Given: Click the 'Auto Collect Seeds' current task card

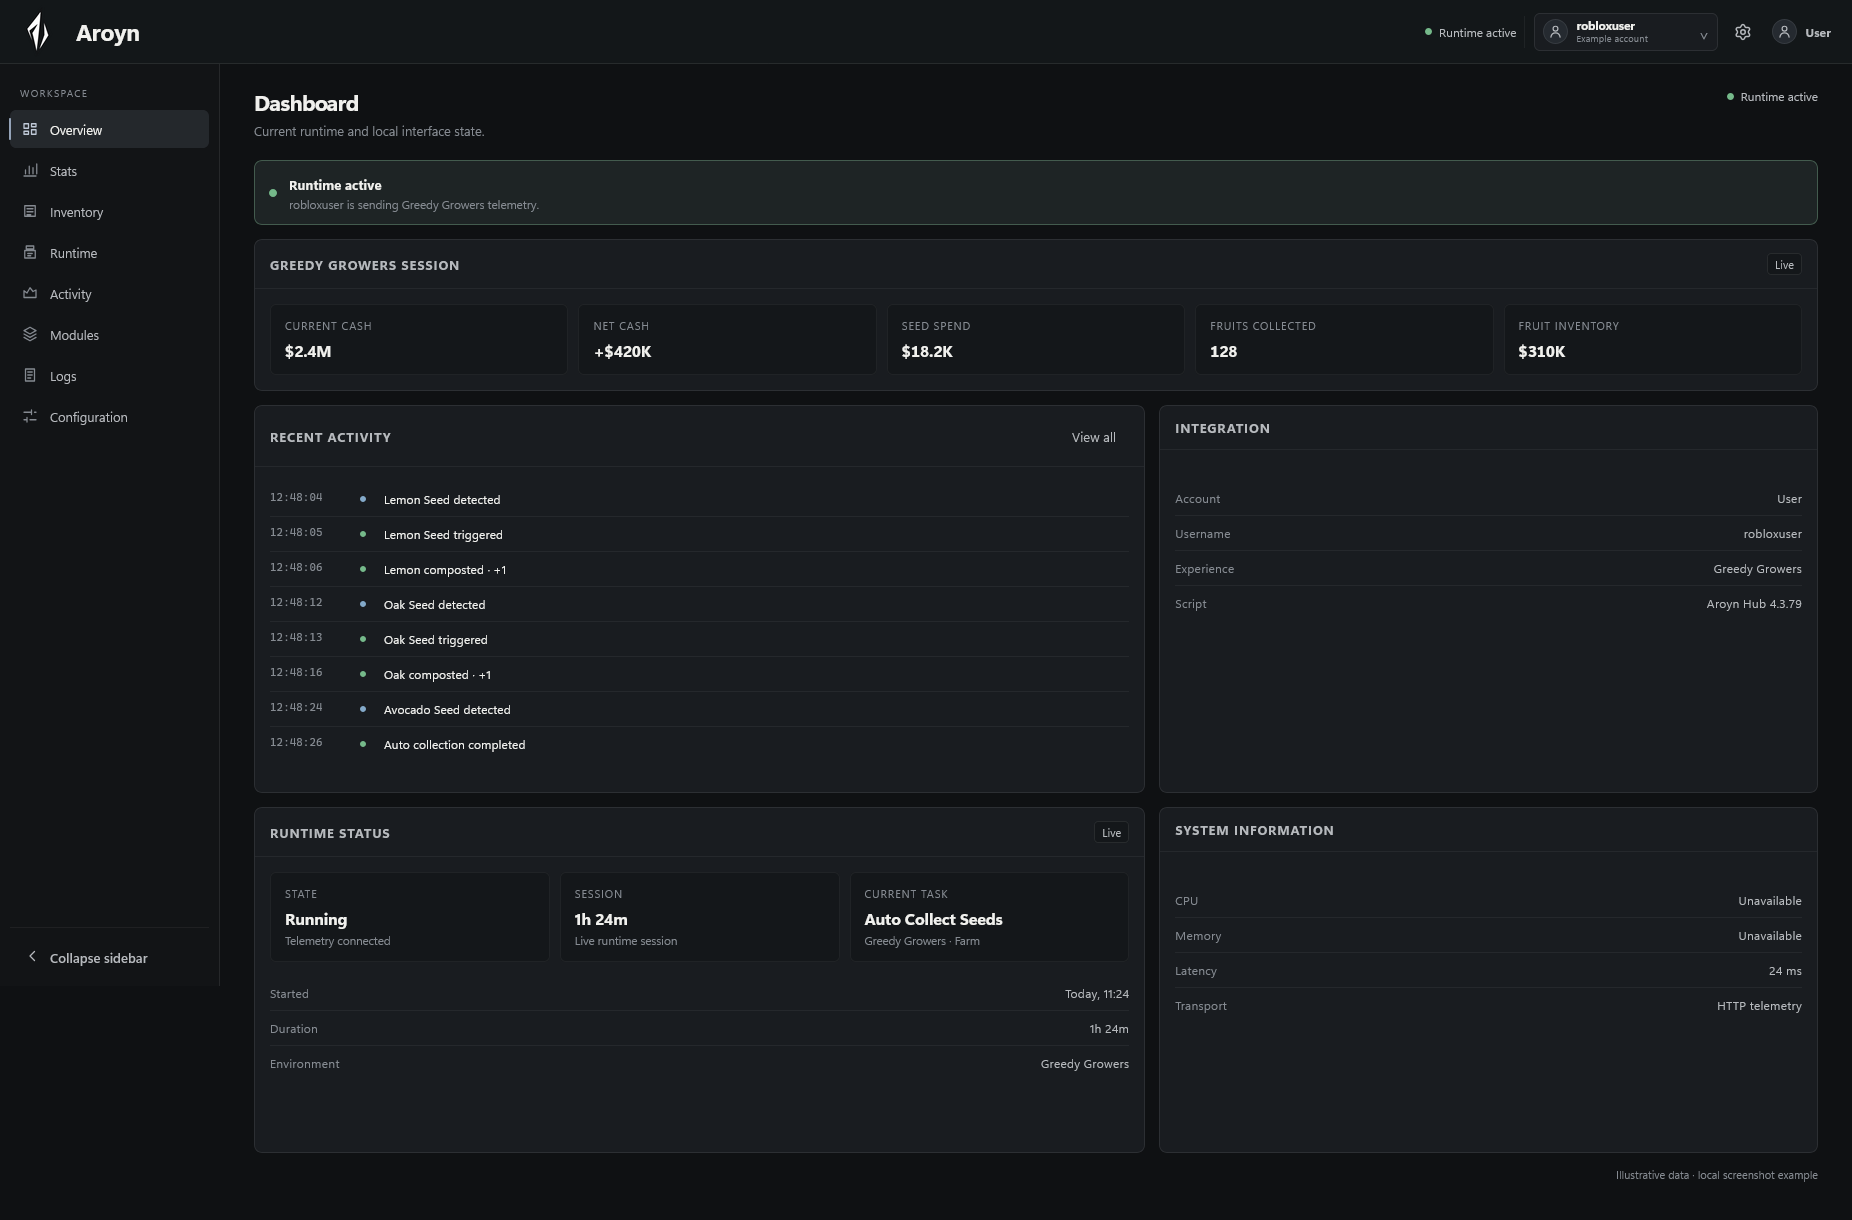Looking at the screenshot, I should pyautogui.click(x=989, y=917).
